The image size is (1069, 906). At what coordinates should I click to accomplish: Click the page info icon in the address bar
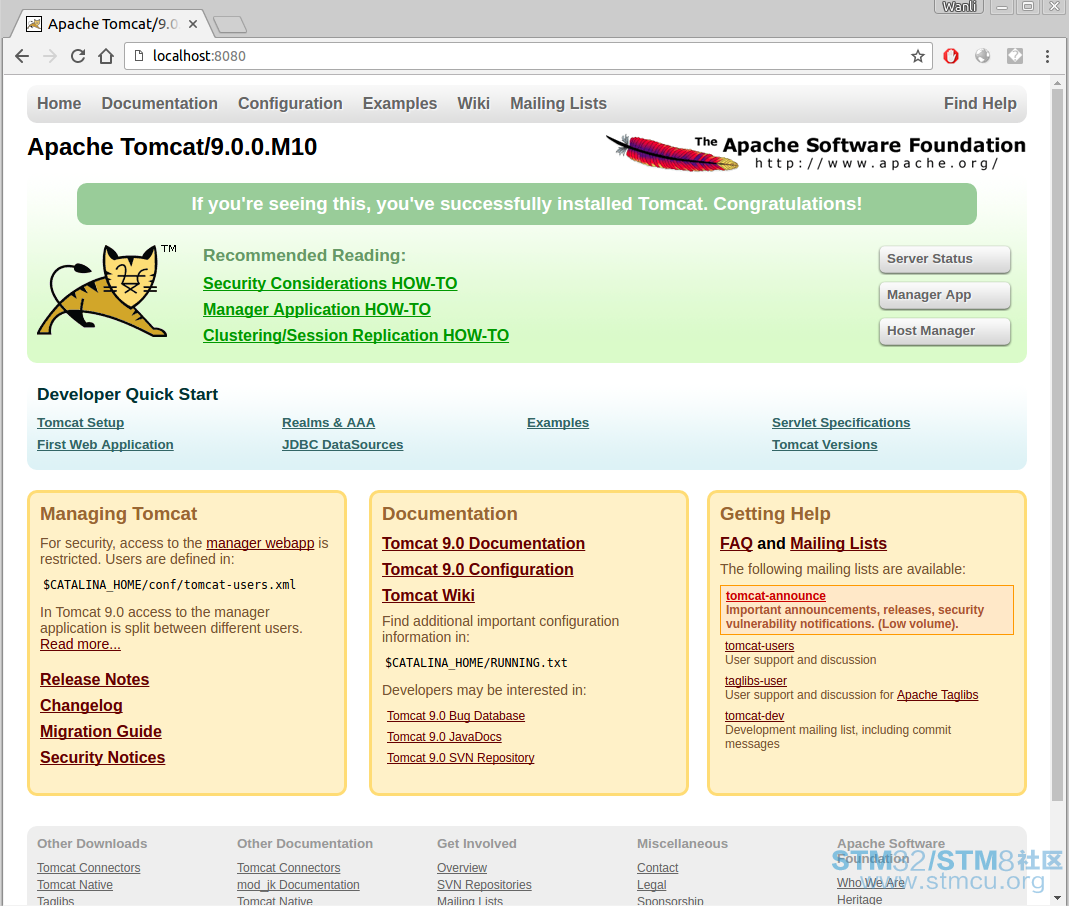[139, 56]
